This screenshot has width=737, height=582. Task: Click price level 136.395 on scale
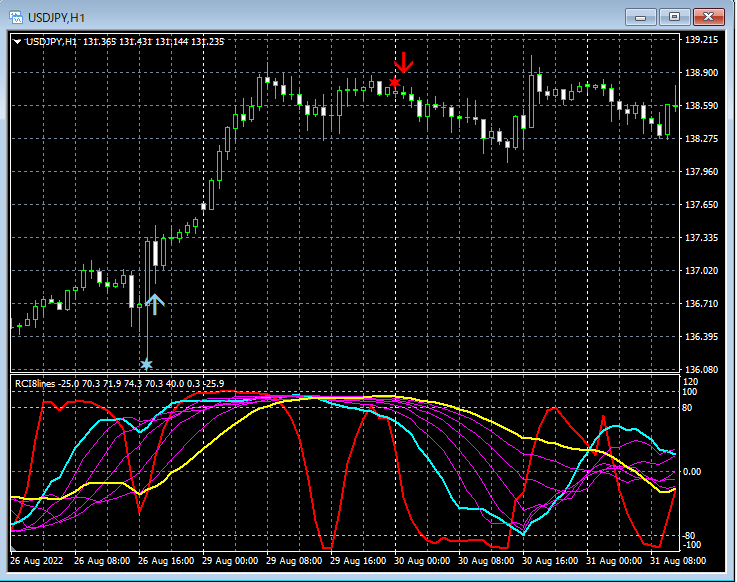tap(701, 337)
